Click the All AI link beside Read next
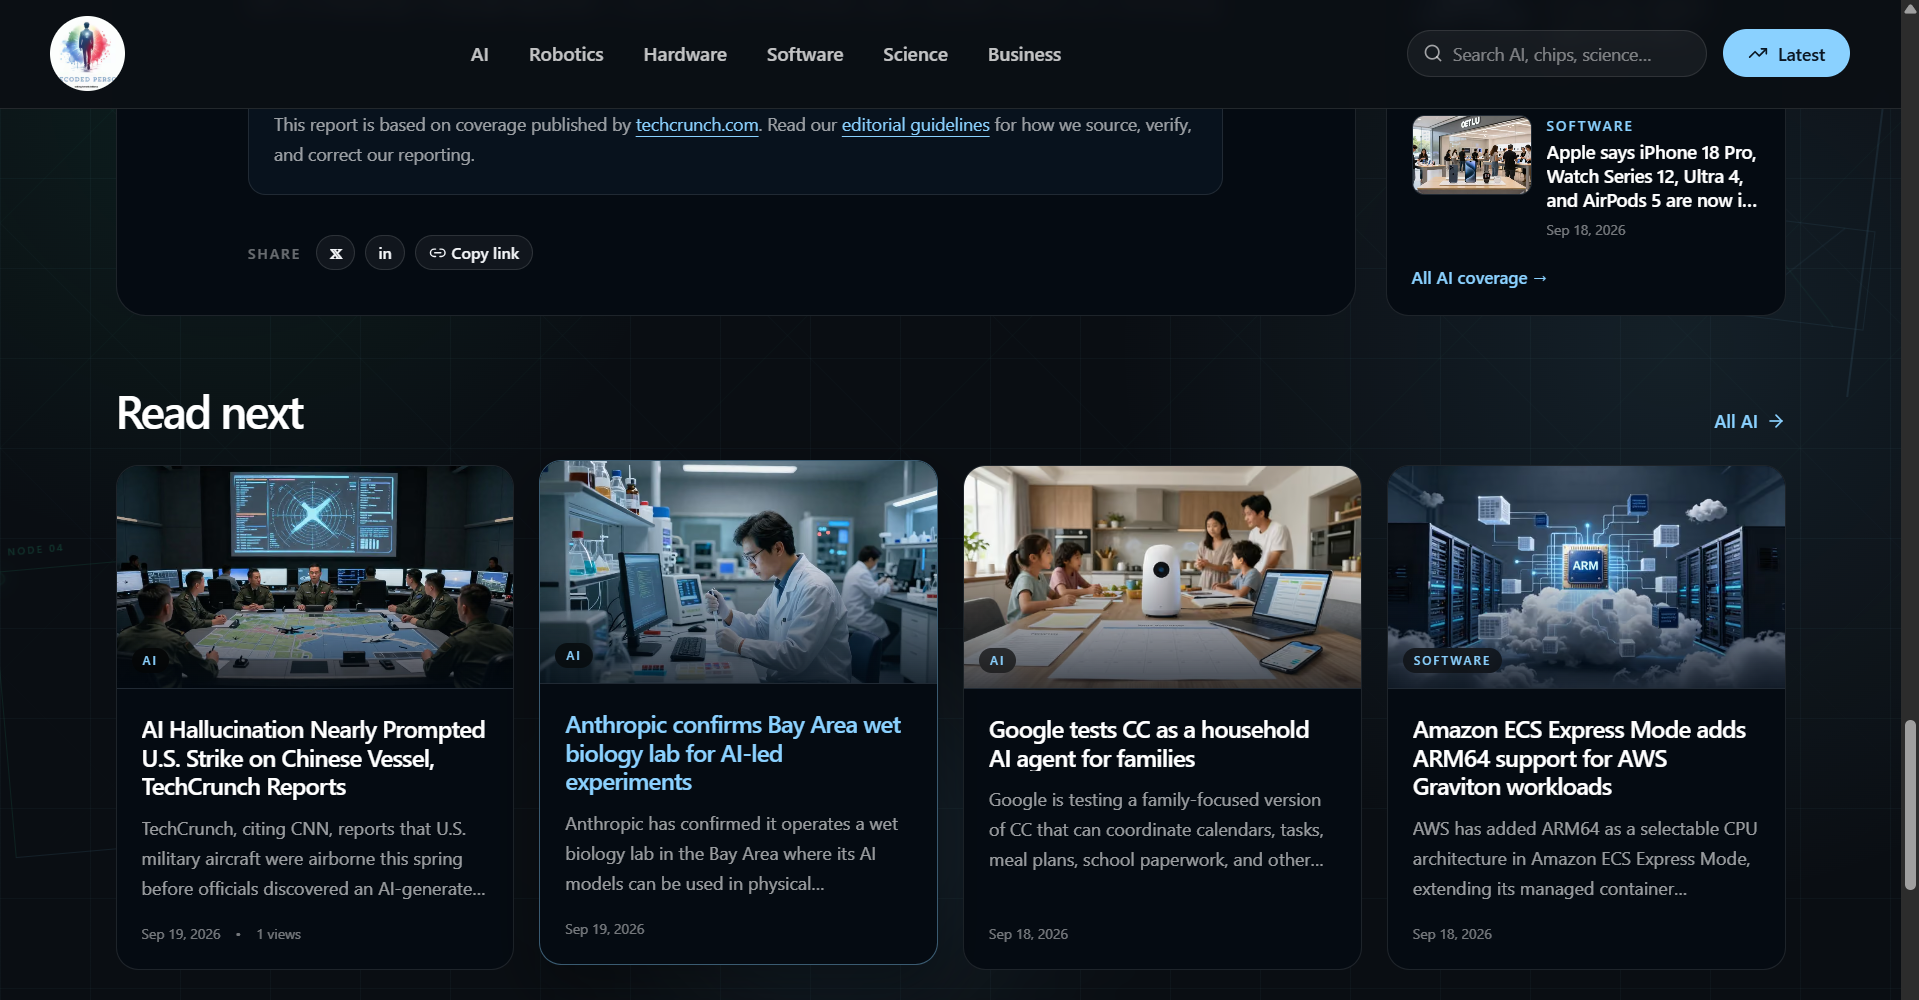Viewport: 1919px width, 1000px height. (x=1748, y=422)
